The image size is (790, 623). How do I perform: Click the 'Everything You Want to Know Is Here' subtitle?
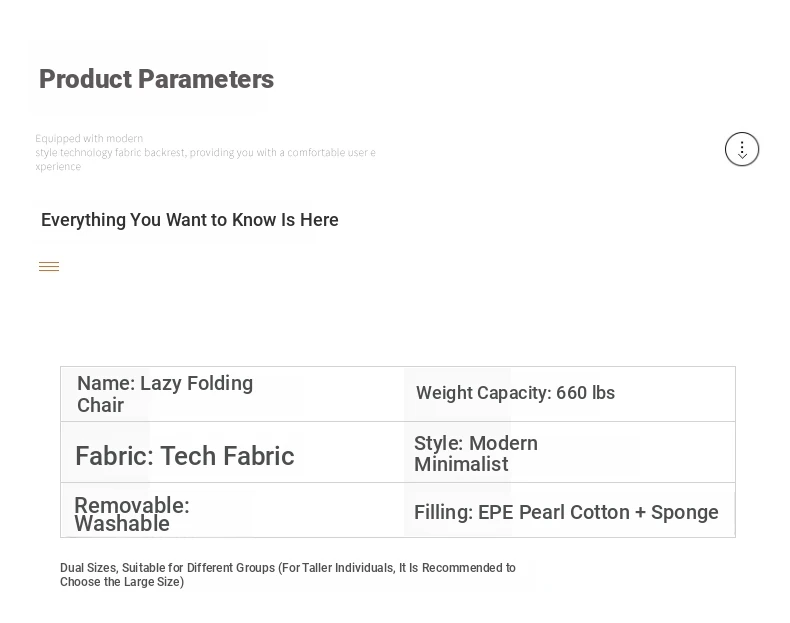point(189,220)
